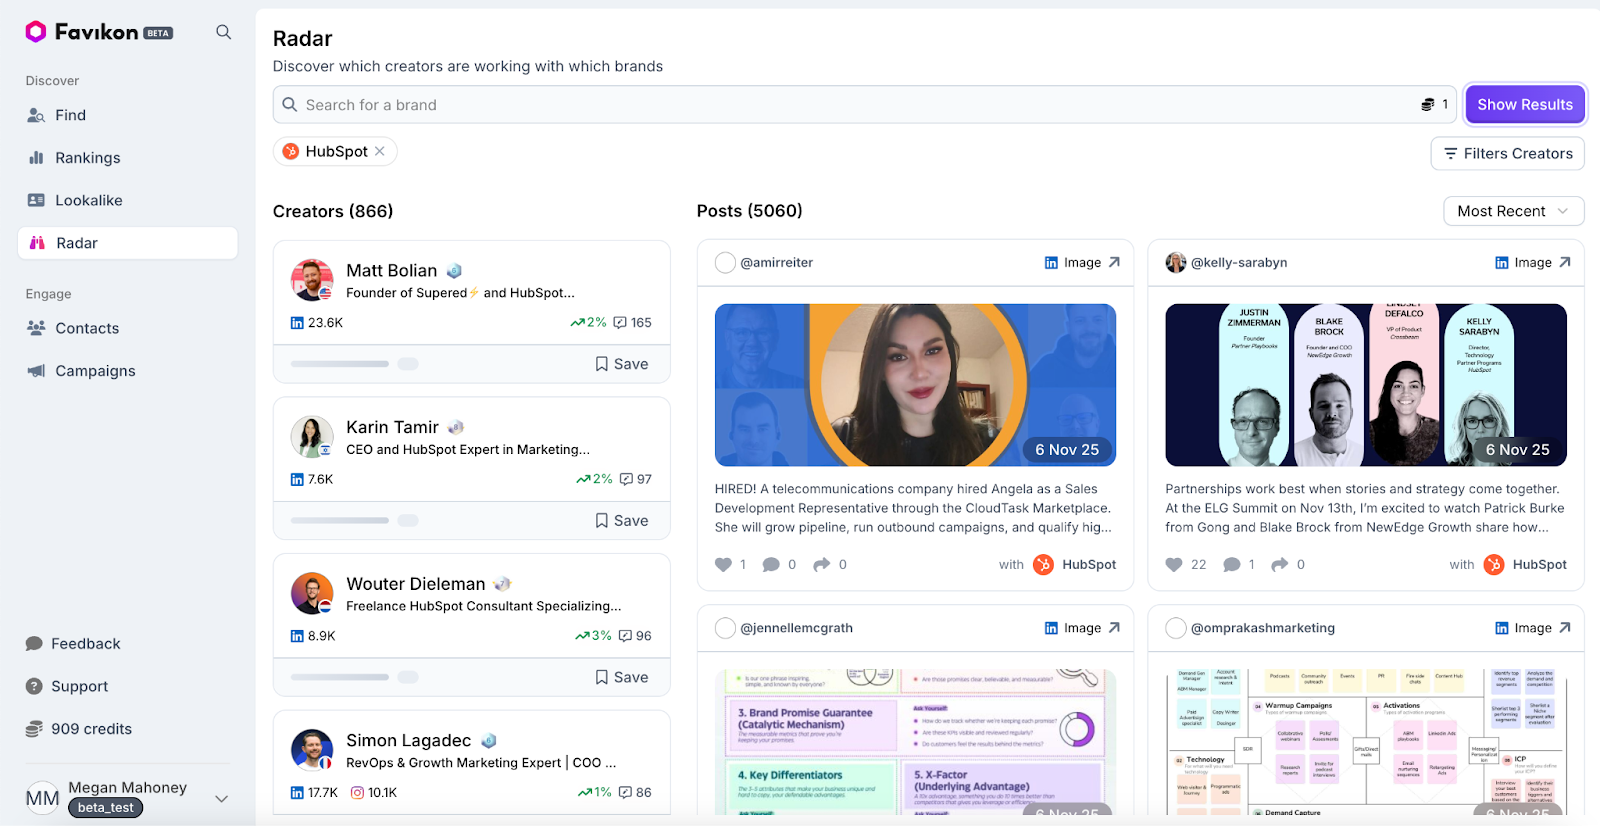Click the heart icon with 22 likes

1174,565
